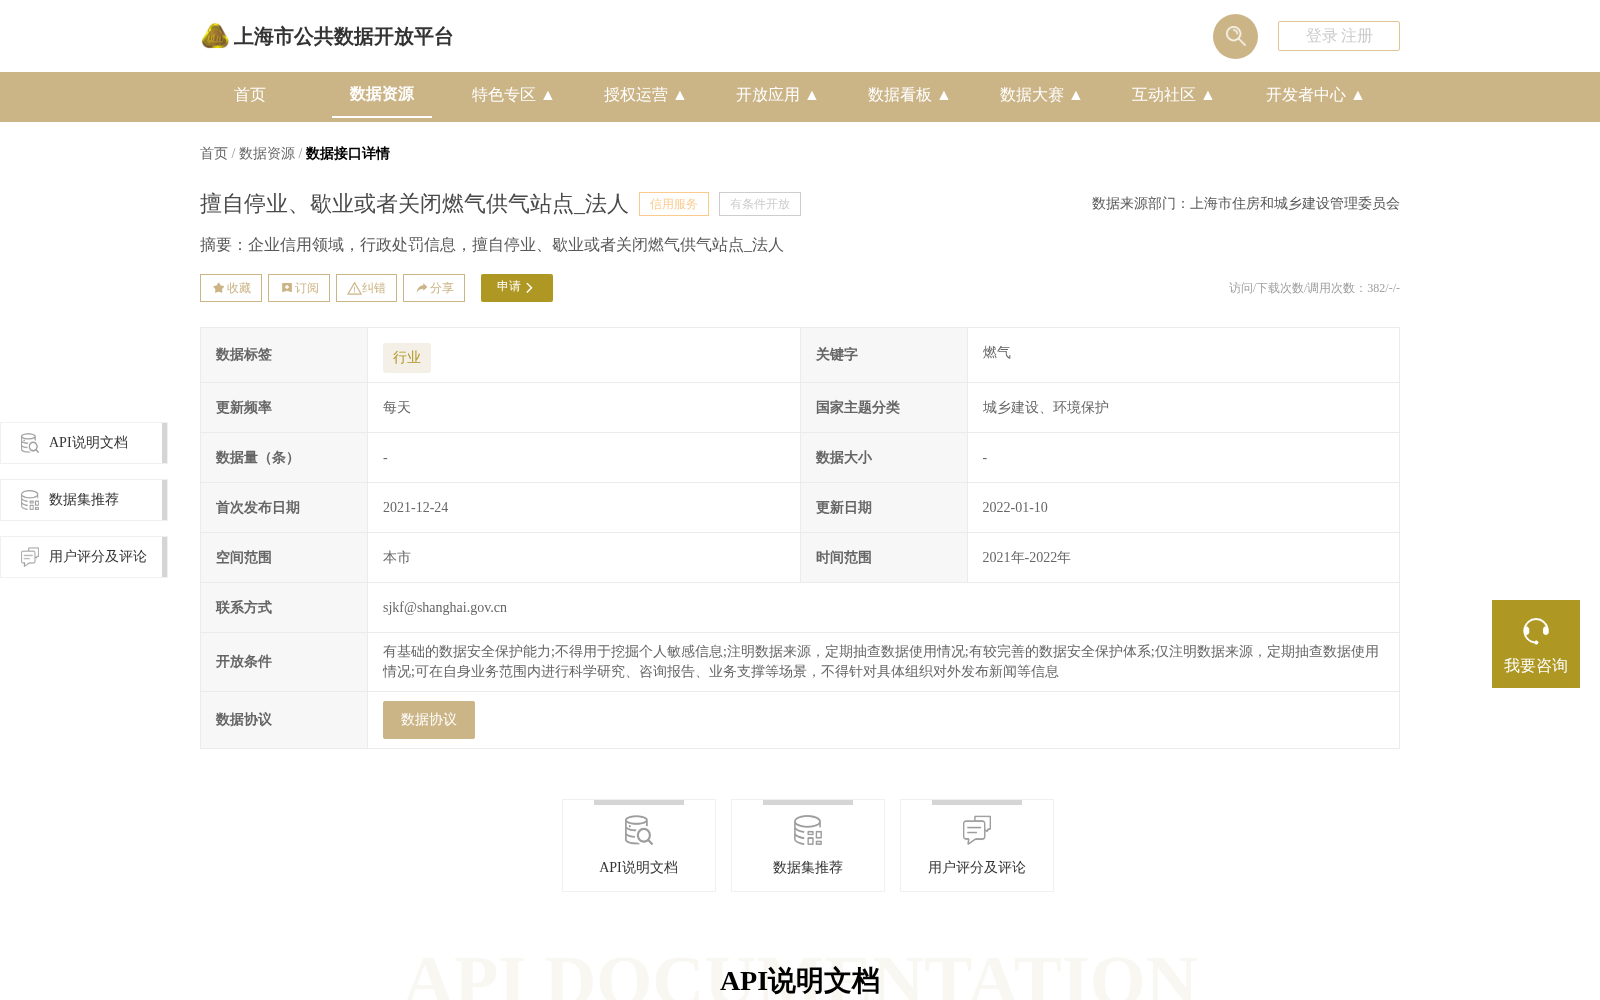Screen dimensions: 1600x1000
Task: Click the star favorite 收藏 button
Action: point(231,288)
